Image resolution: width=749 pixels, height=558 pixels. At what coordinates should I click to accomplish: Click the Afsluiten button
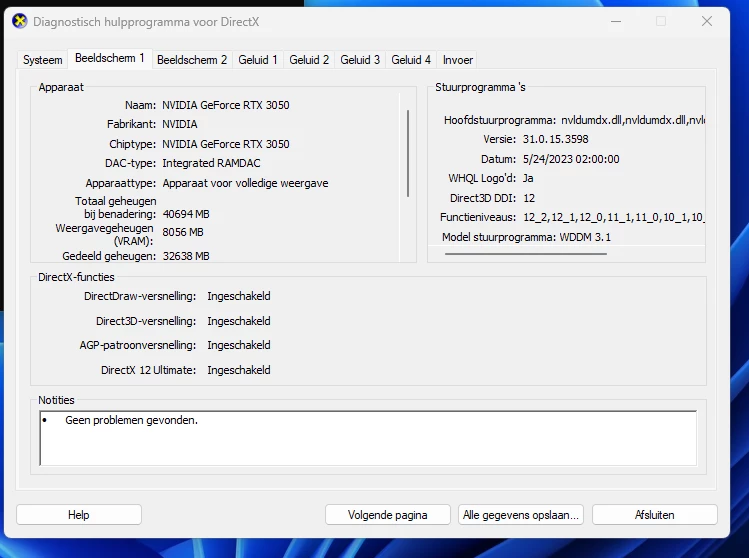(654, 515)
